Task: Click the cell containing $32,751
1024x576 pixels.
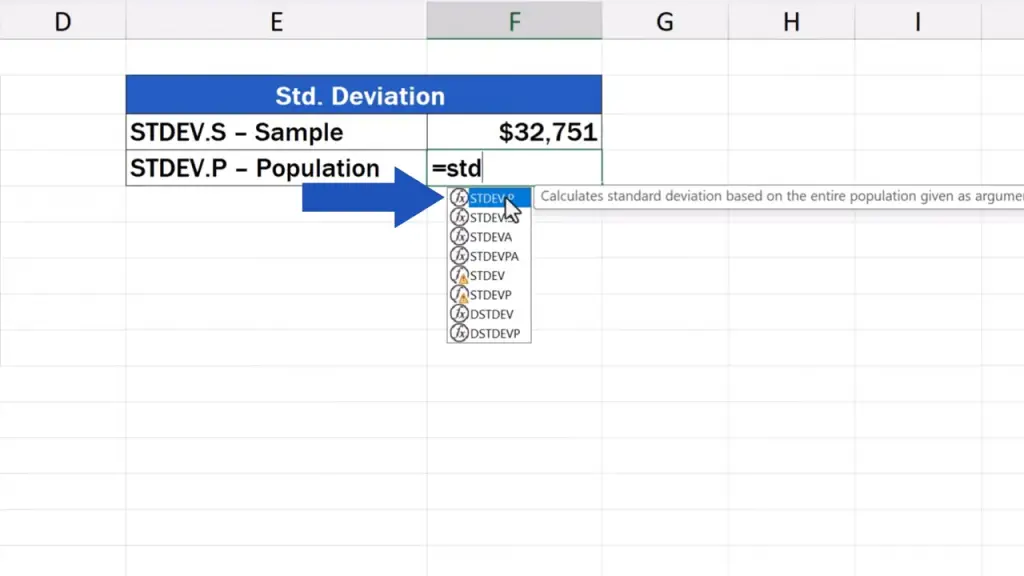Action: [x=514, y=132]
